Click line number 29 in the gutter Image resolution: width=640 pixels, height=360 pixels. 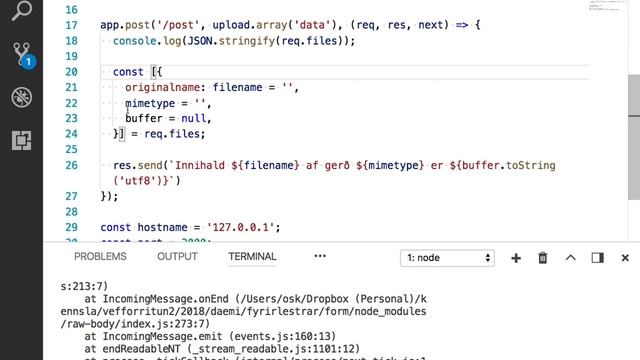click(71, 227)
